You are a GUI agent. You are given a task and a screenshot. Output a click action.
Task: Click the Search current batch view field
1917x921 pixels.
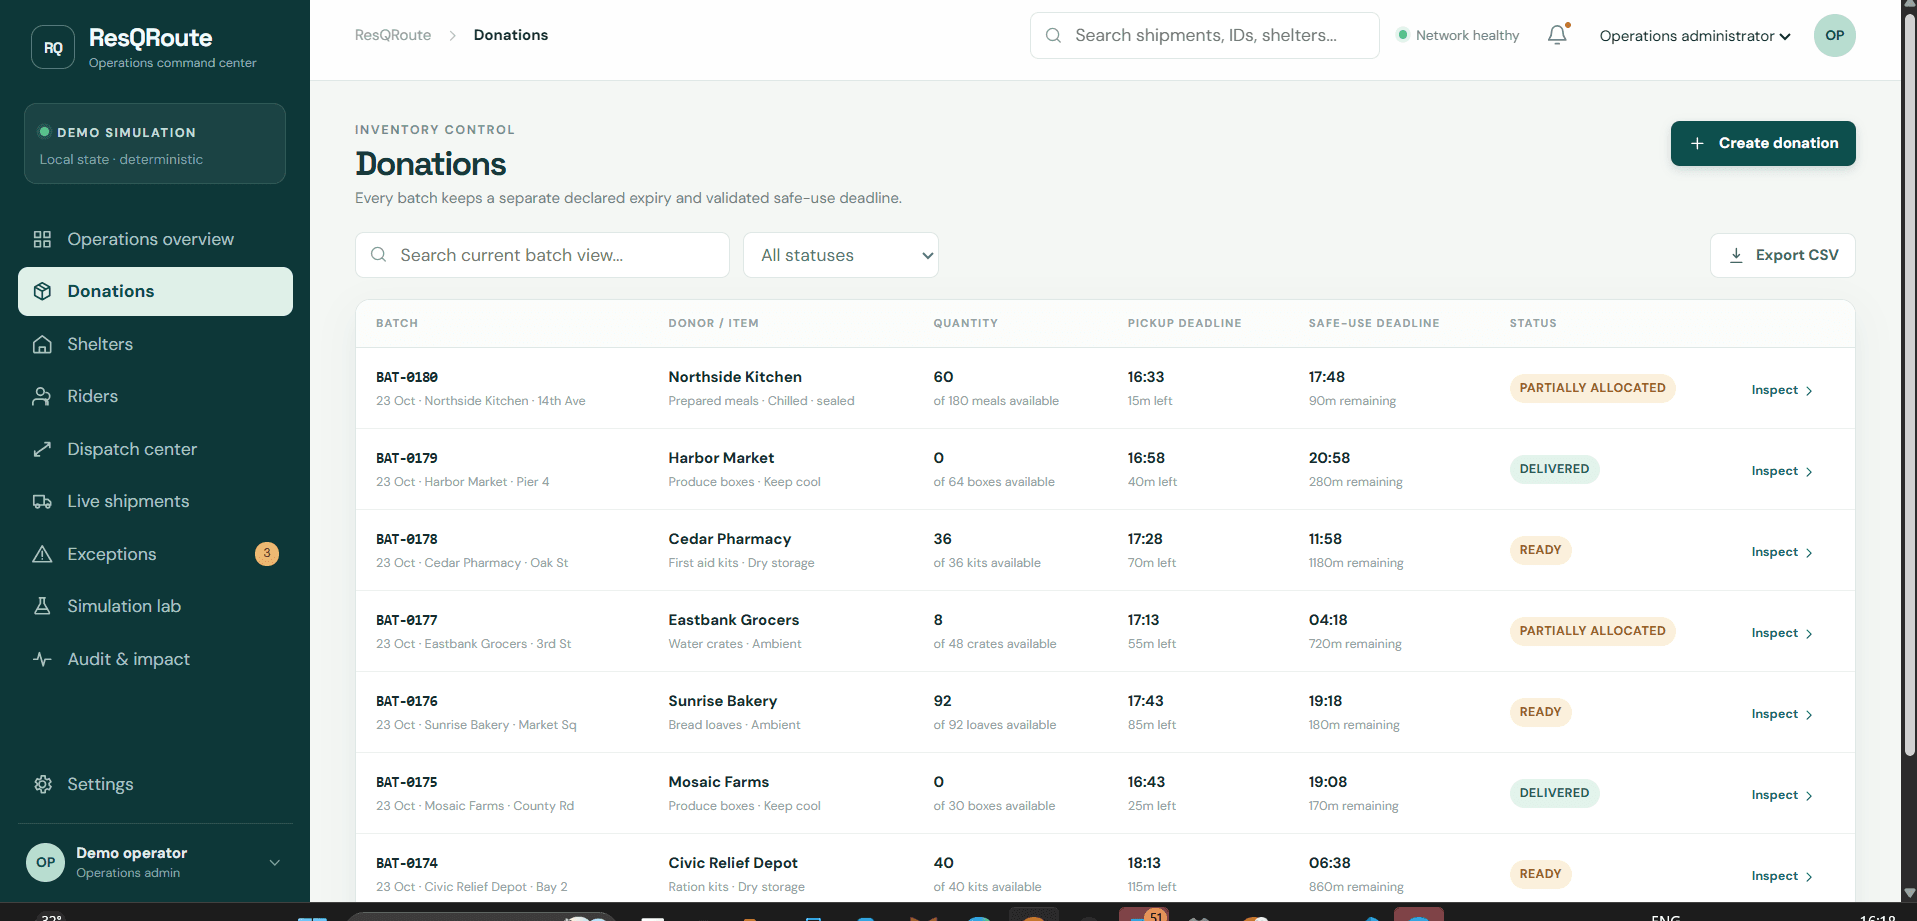pos(542,255)
